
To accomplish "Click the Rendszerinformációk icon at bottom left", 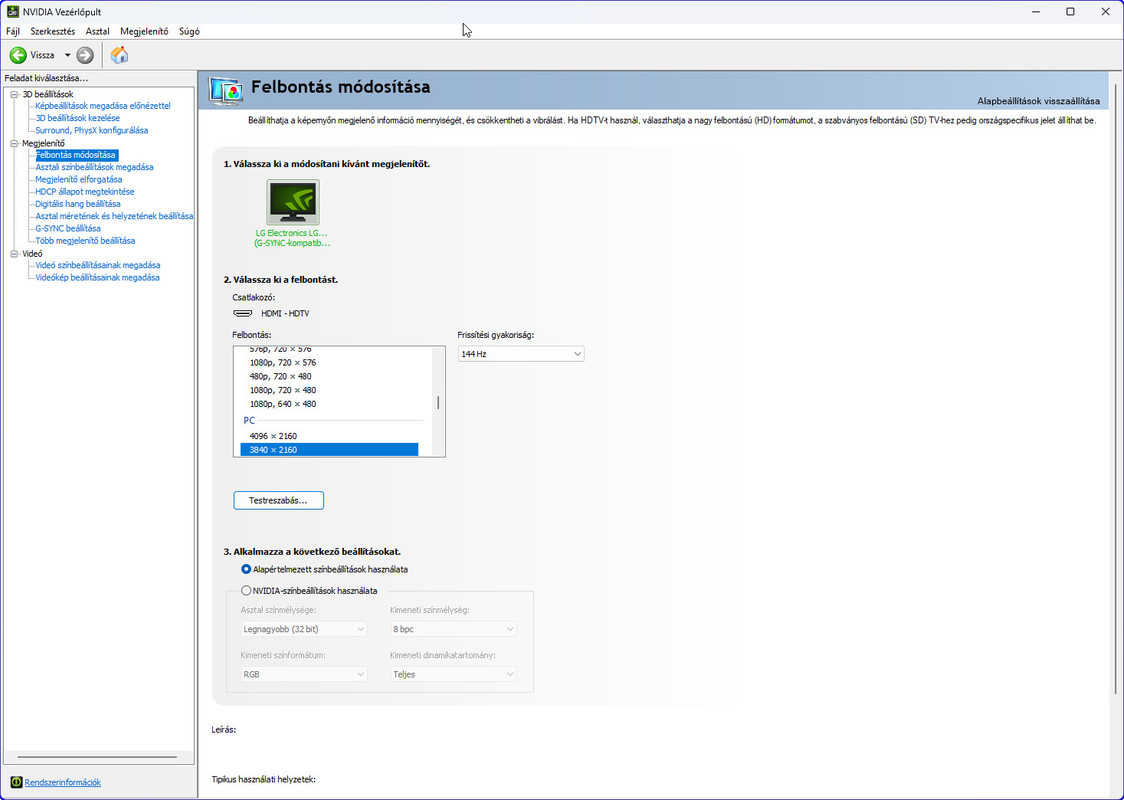I will tap(16, 782).
